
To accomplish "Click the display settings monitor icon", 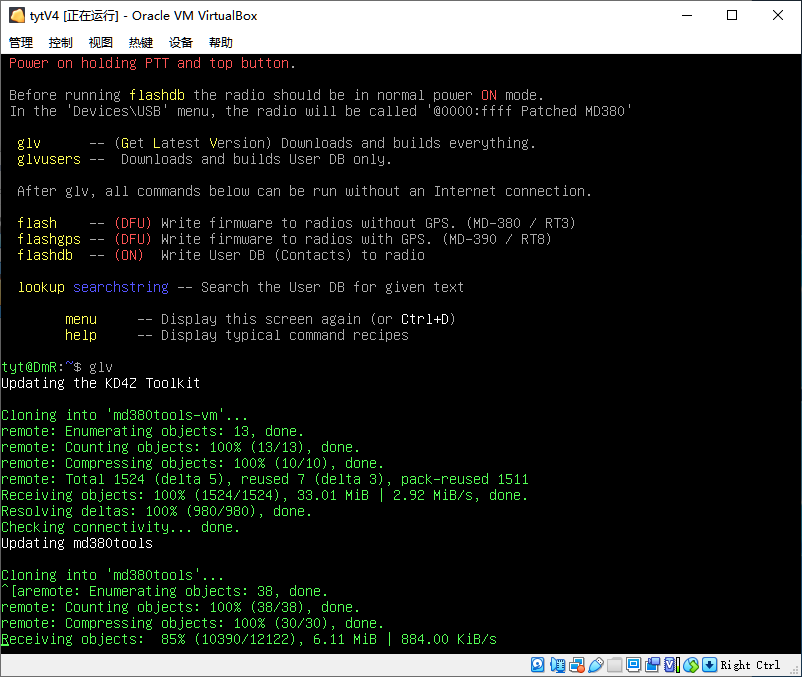I will pyautogui.click(x=633, y=665).
